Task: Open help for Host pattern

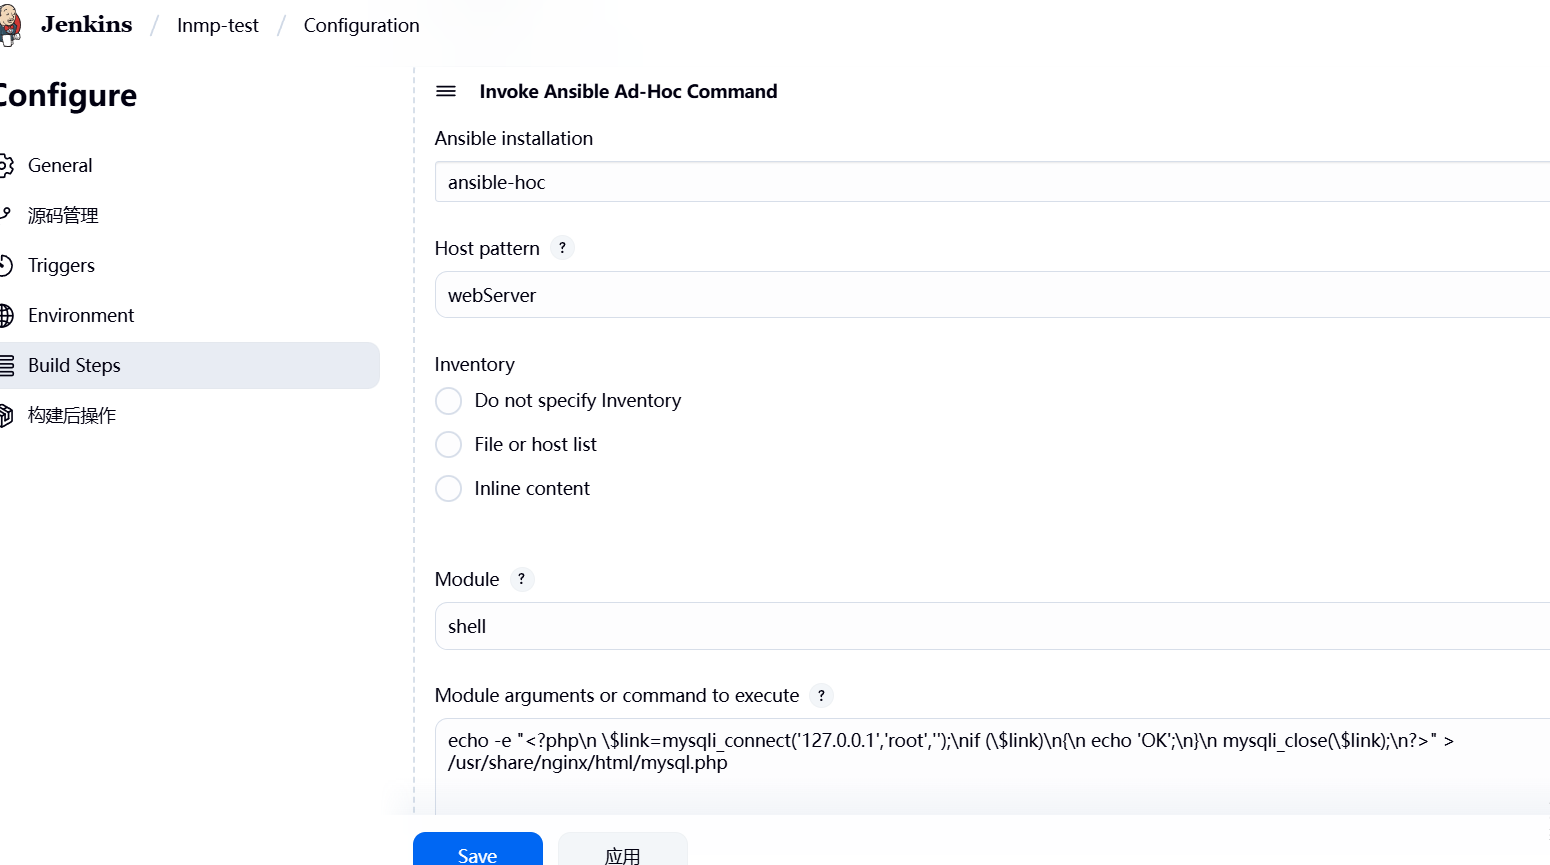Action: click(563, 248)
